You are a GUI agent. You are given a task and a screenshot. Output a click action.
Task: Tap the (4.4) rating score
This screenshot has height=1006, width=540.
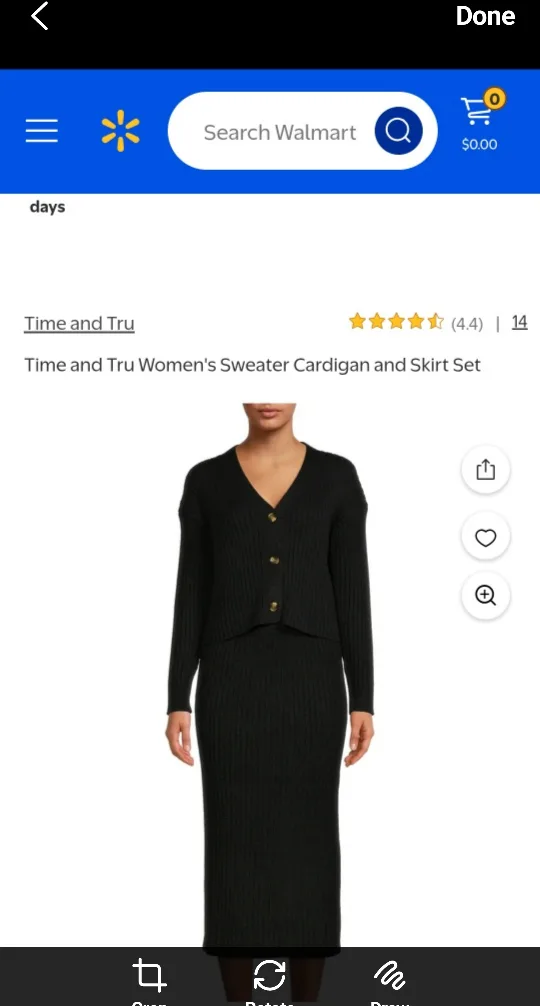coord(467,323)
